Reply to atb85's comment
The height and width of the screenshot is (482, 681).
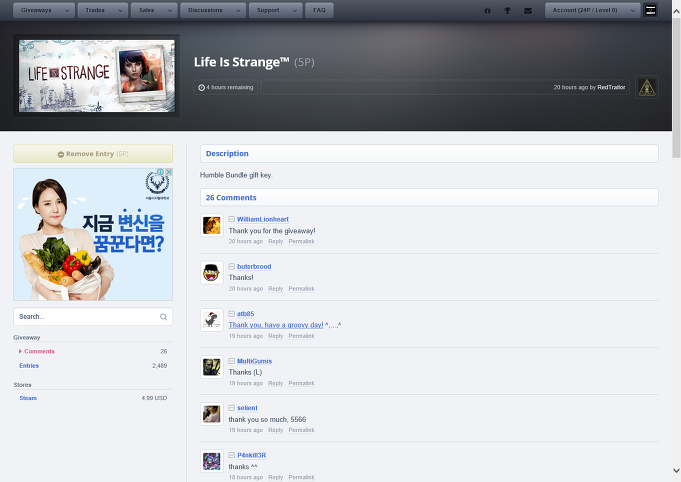click(275, 336)
